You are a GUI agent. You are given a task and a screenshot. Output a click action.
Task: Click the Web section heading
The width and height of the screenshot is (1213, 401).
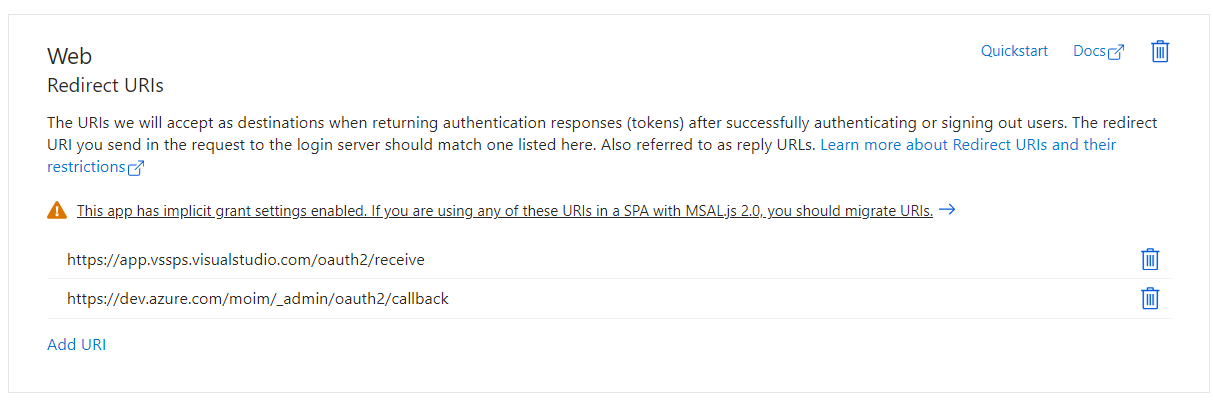point(70,57)
